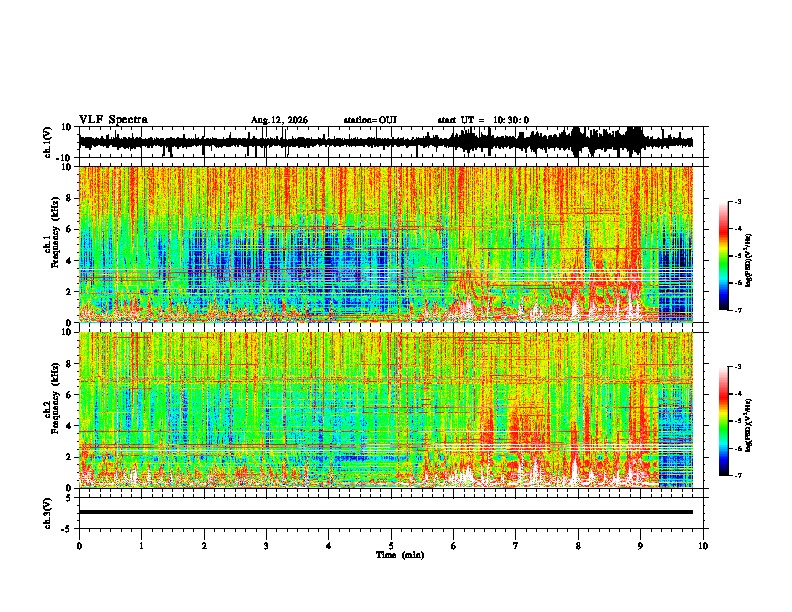Click the '2' kHz tick on ch.1

pos(70,291)
